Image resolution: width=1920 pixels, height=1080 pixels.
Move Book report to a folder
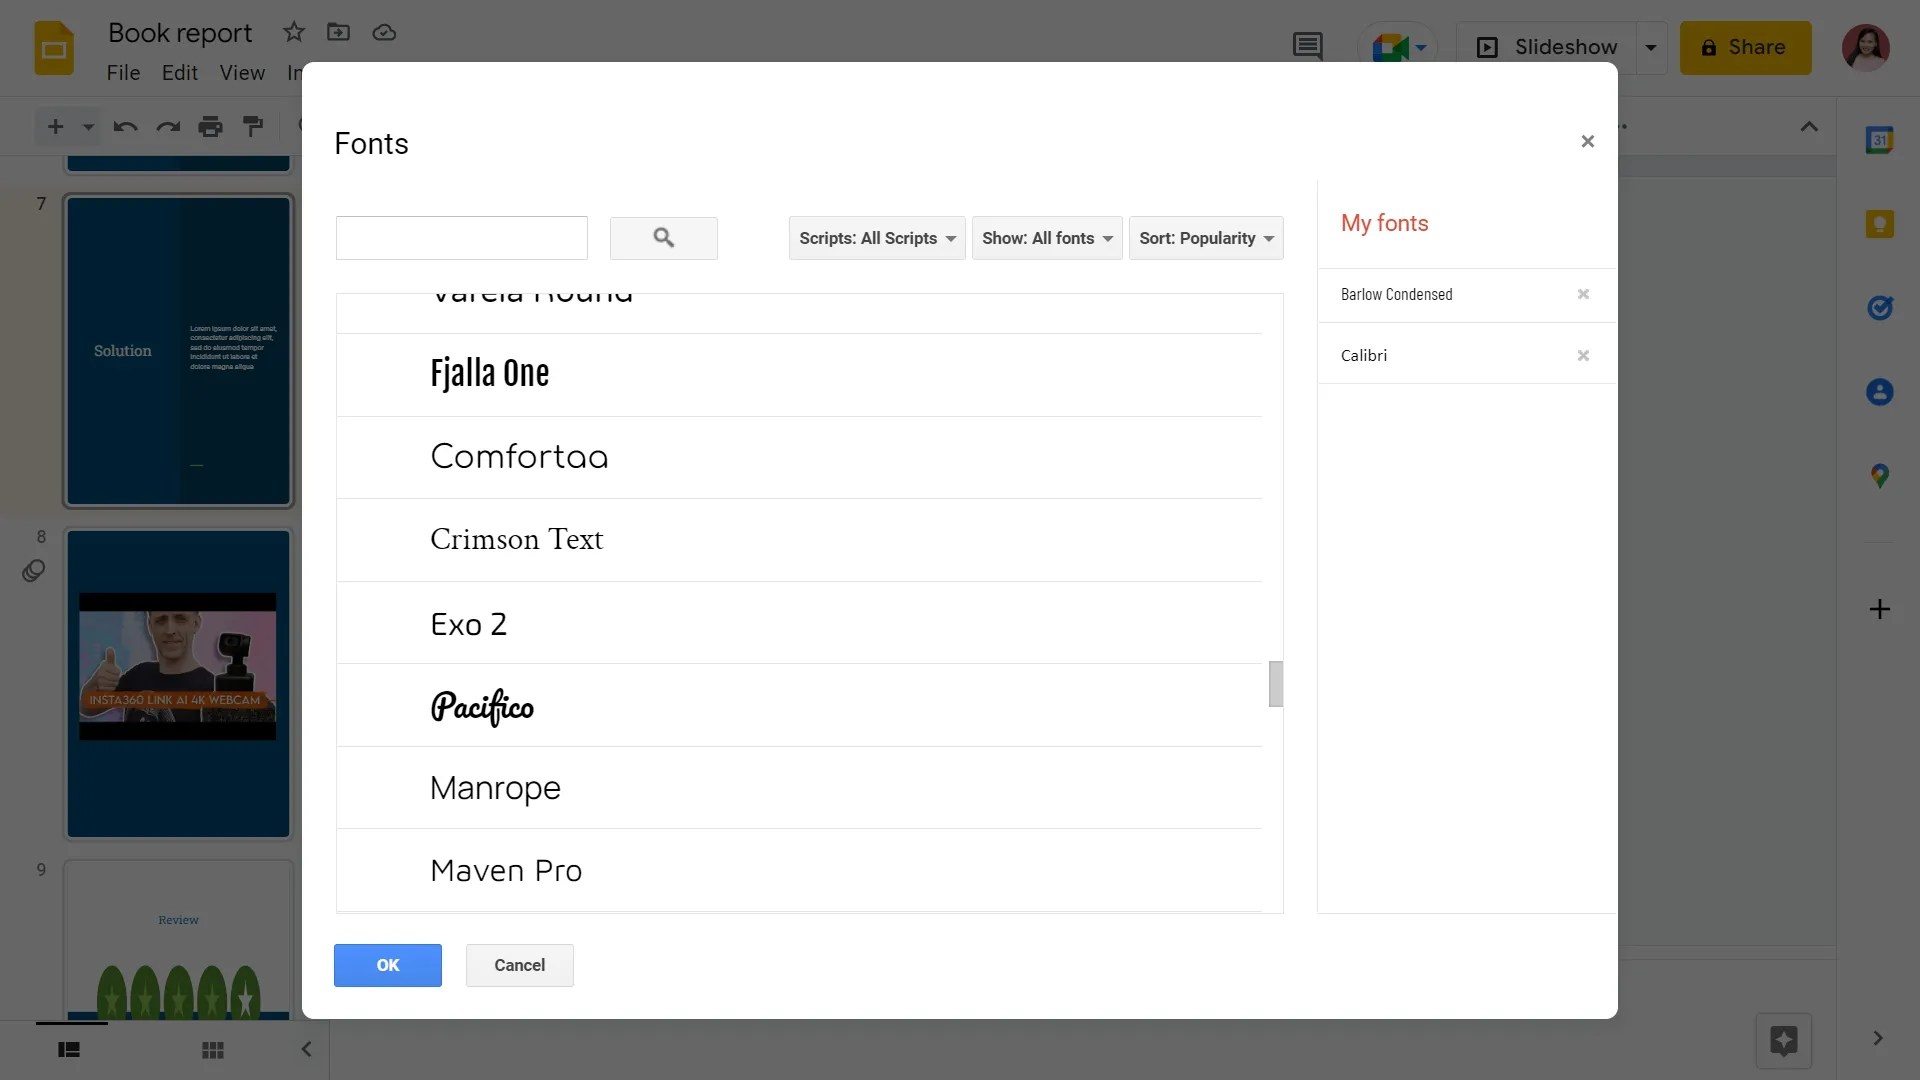tap(339, 32)
